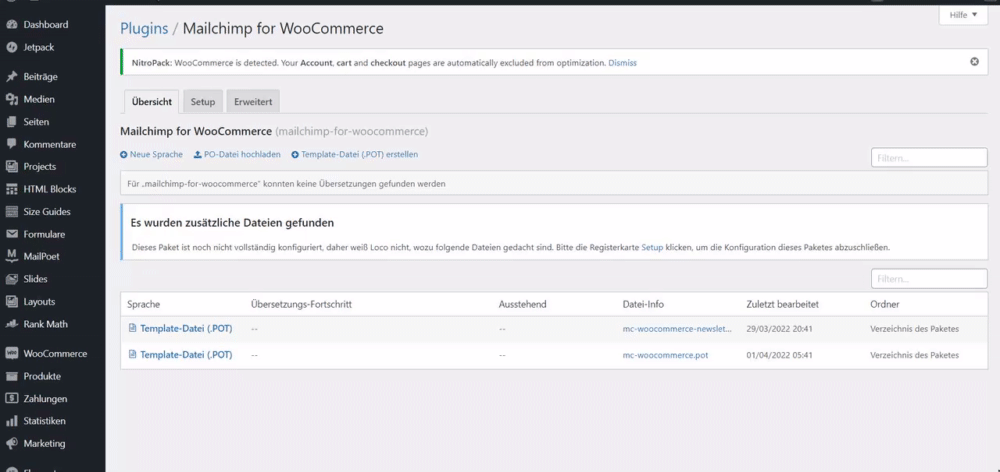Expand the Hilfe dropdown

(x=962, y=15)
